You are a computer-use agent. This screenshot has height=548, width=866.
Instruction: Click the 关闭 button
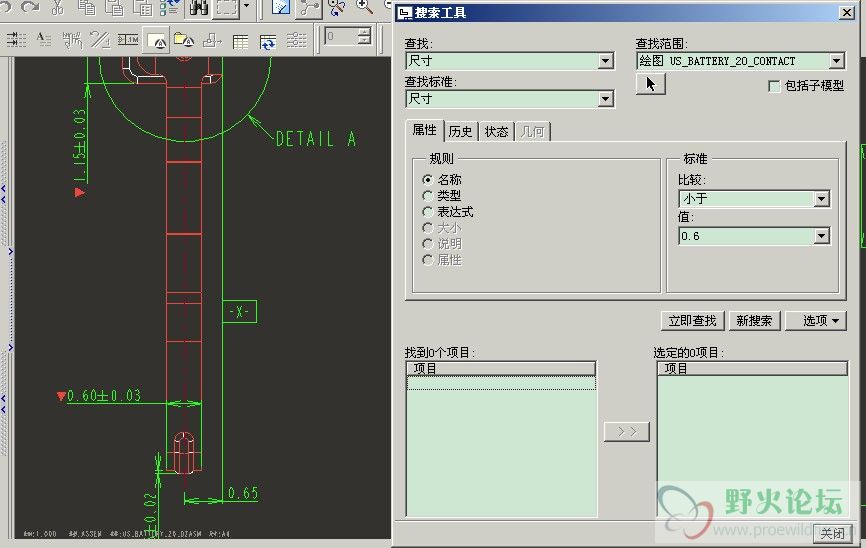click(832, 533)
